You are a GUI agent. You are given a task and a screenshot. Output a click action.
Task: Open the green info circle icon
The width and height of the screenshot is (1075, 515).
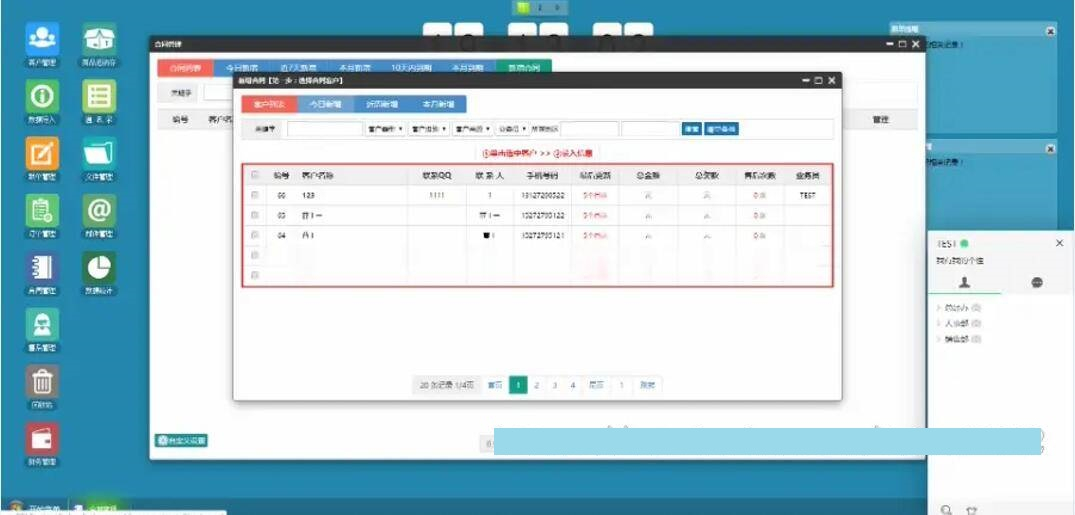coord(42,96)
